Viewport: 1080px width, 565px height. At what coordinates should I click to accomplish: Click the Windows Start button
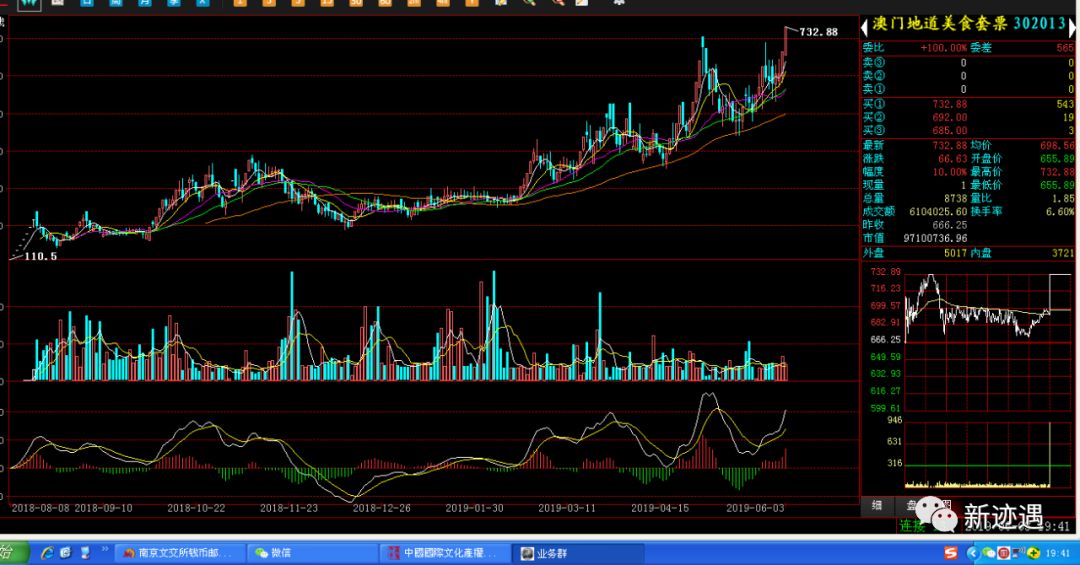[x=14, y=553]
